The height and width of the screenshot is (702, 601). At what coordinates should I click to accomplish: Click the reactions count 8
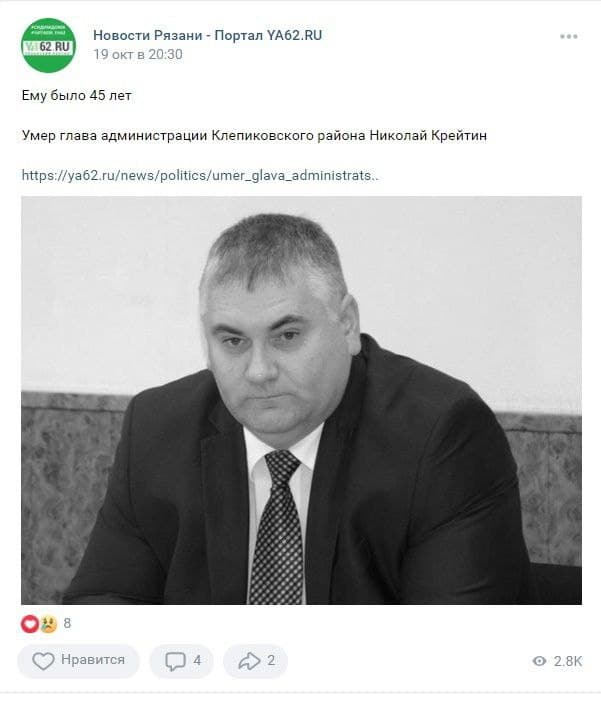pos(67,623)
